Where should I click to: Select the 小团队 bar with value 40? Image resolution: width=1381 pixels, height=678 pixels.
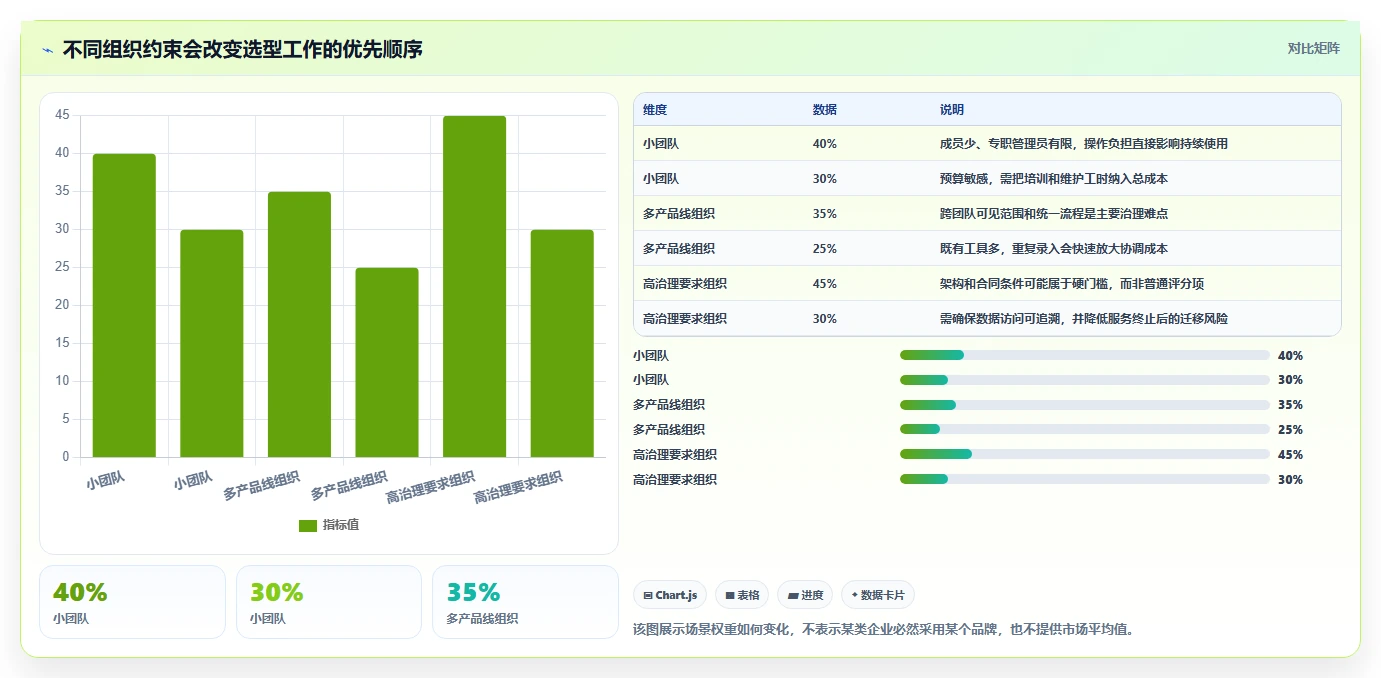point(124,305)
